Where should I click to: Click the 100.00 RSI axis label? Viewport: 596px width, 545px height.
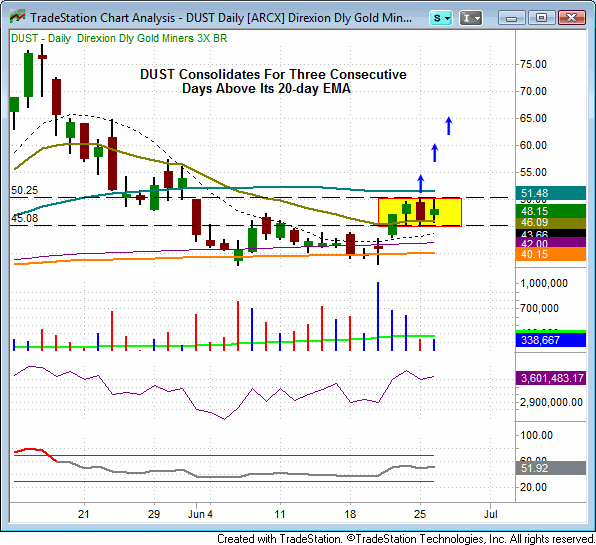click(x=536, y=435)
